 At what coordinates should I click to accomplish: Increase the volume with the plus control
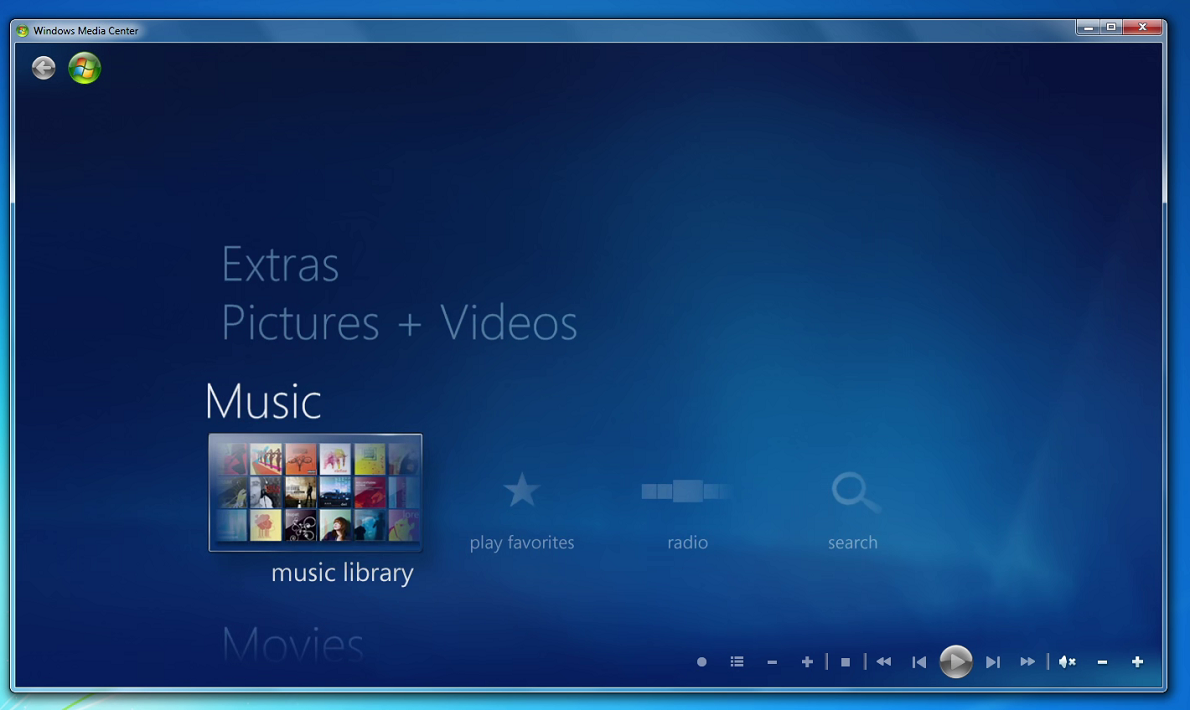coord(1137,661)
